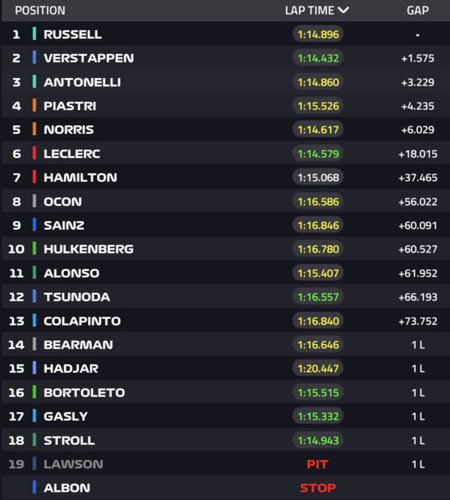
Task: Select Russell's teal team color bar
Action: (x=34, y=34)
